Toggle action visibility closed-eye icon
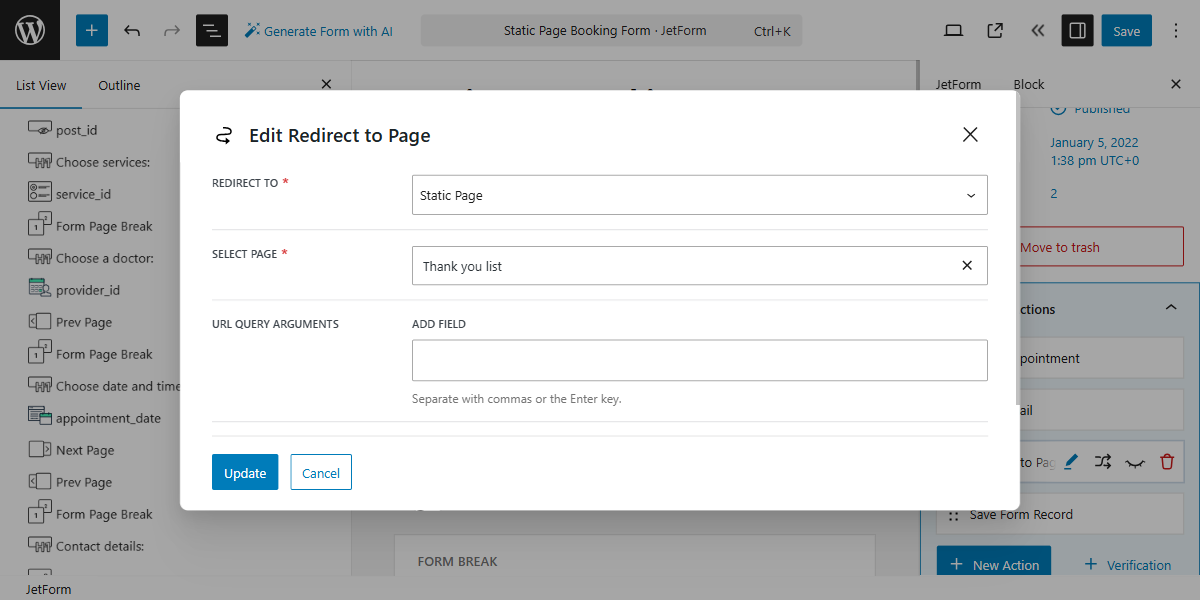Image resolution: width=1200 pixels, height=600 pixels. (1134, 462)
